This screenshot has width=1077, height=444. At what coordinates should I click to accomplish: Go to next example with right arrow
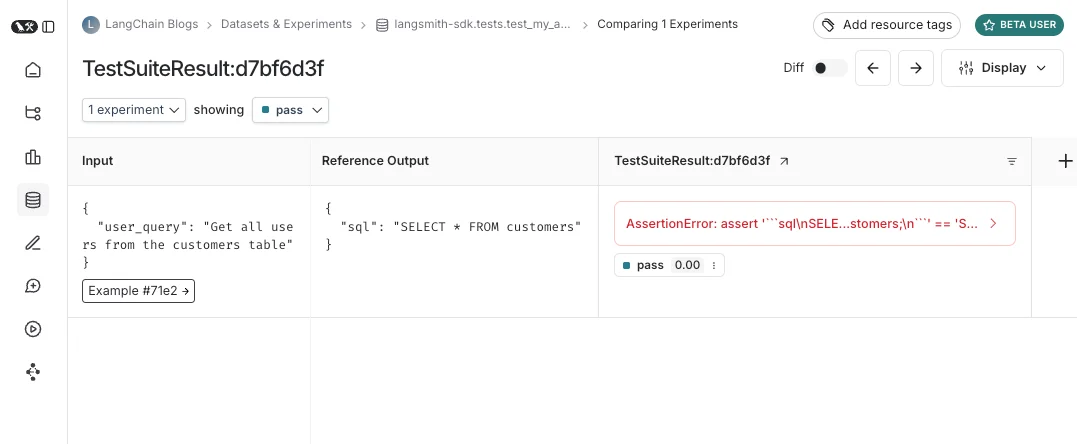916,68
